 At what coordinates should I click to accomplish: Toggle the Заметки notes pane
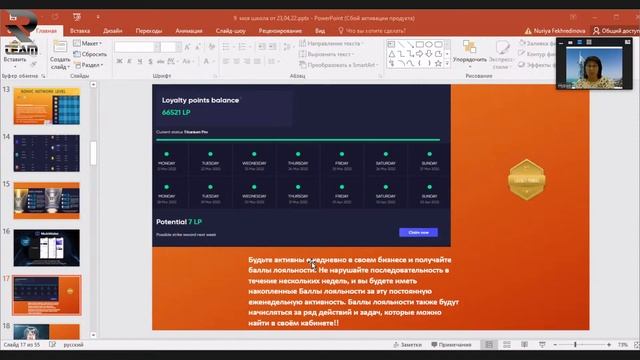coord(407,345)
